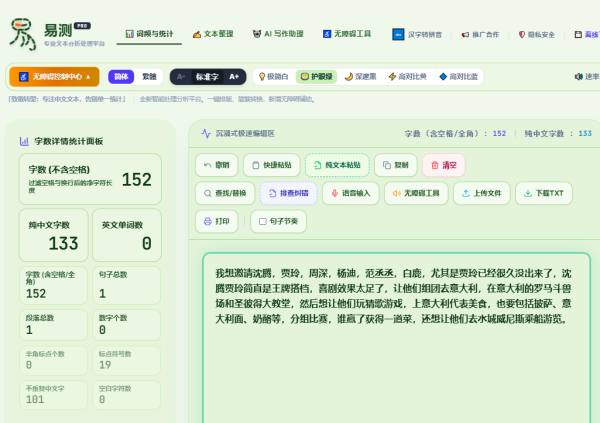This screenshot has height=423, width=600.
Task: Click the 数字个数 0 stat card
Action: [127, 325]
